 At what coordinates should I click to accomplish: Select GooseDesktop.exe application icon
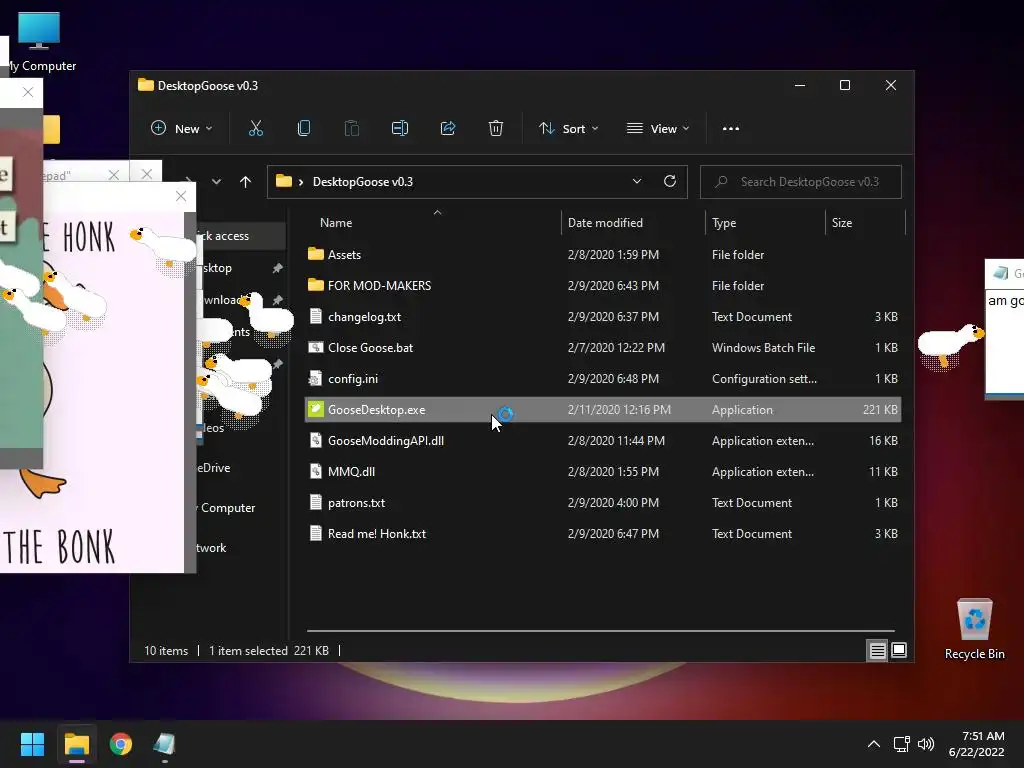[x=316, y=409]
